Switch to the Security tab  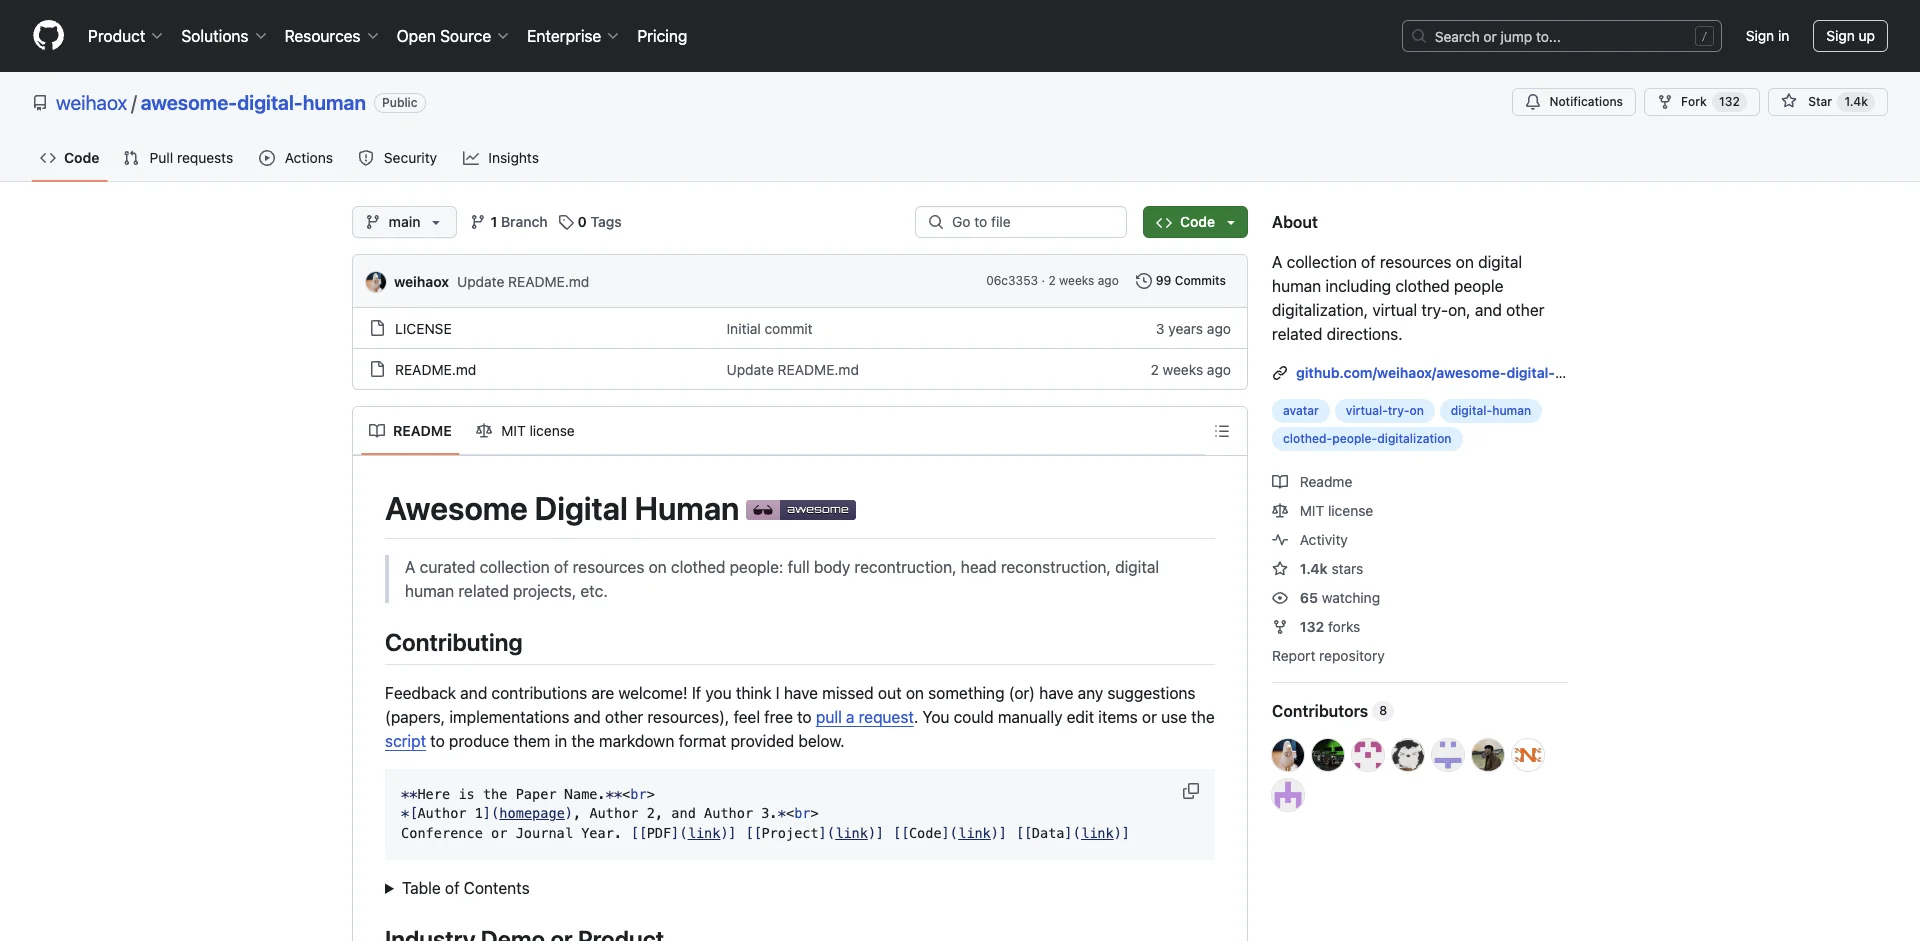pyautogui.click(x=398, y=158)
